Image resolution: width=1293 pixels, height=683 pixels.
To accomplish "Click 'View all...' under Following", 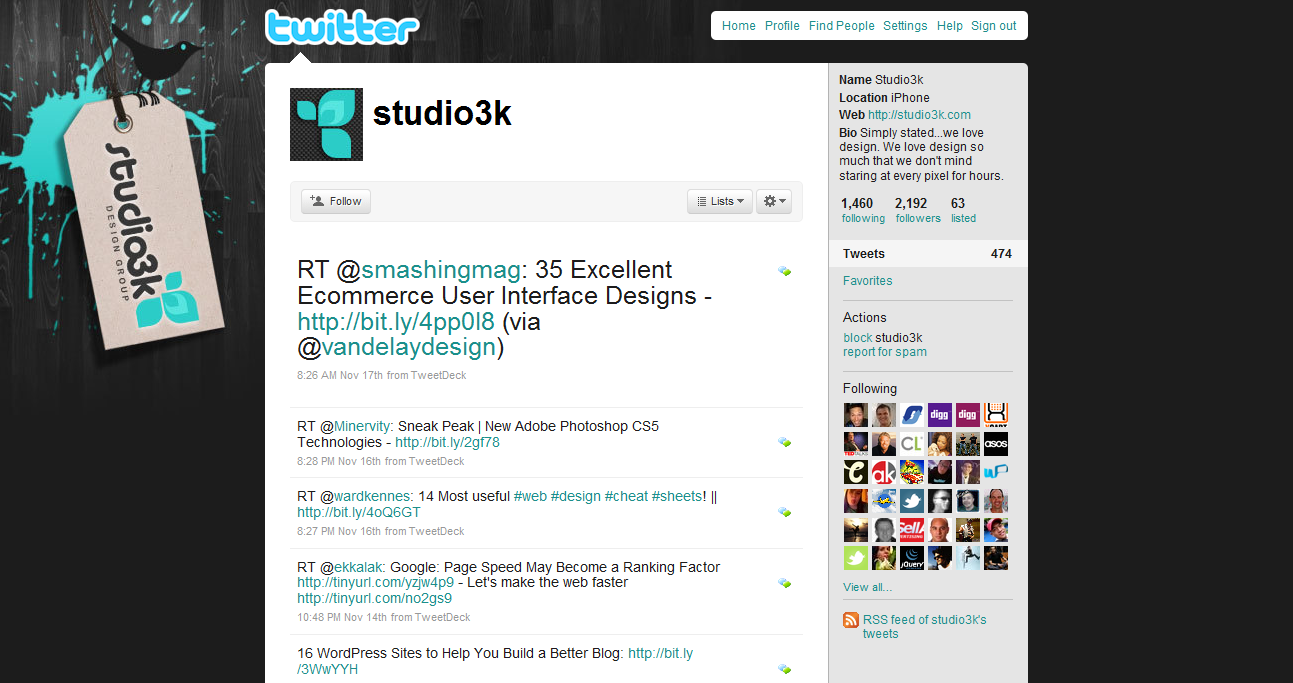I will click(x=867, y=587).
